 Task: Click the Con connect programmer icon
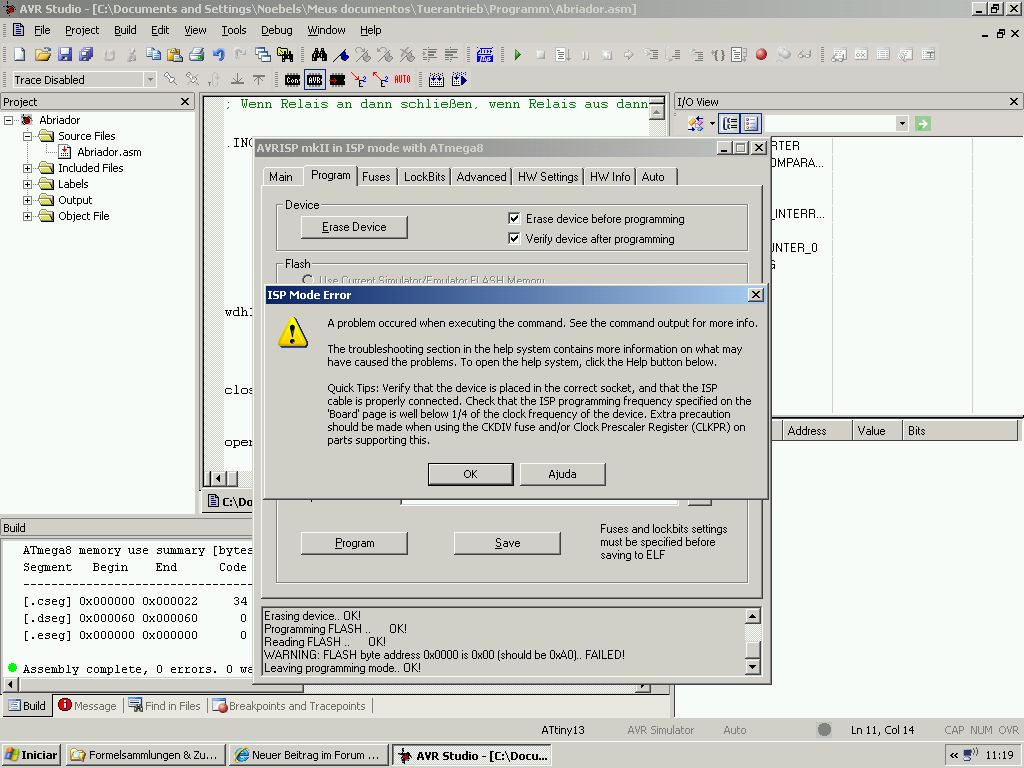point(293,80)
